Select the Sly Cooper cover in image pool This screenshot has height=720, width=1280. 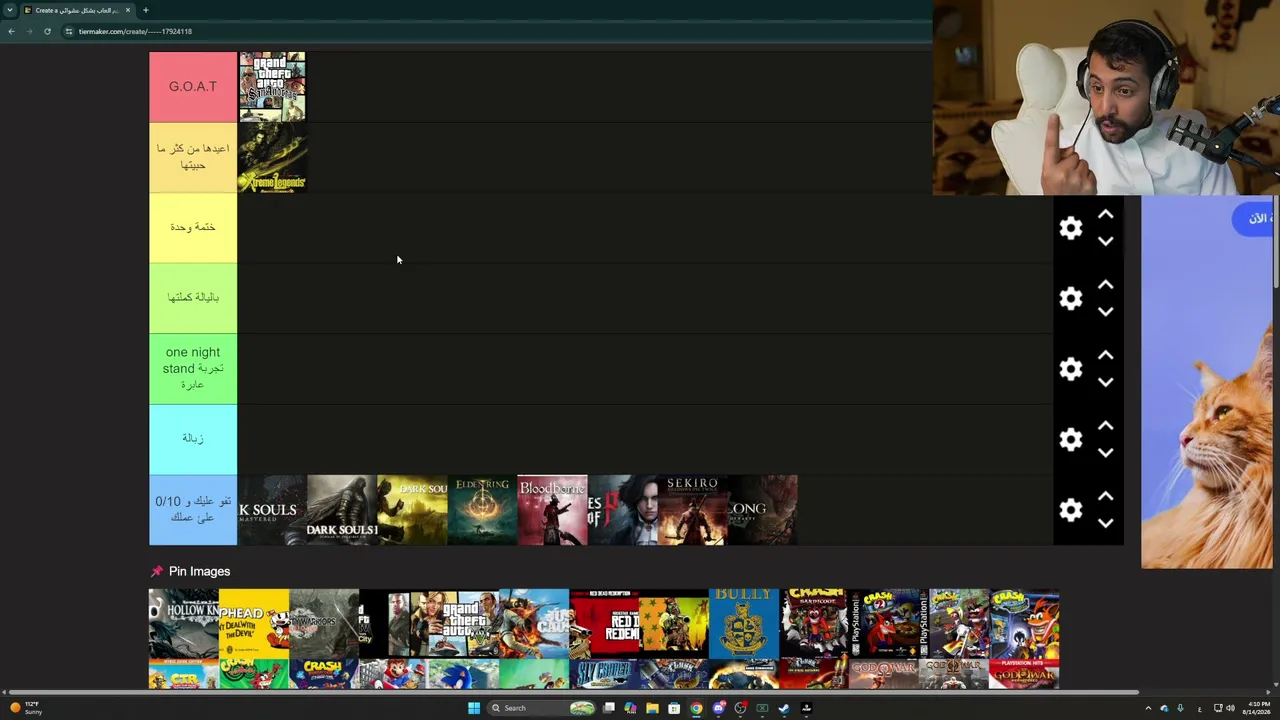(604, 675)
